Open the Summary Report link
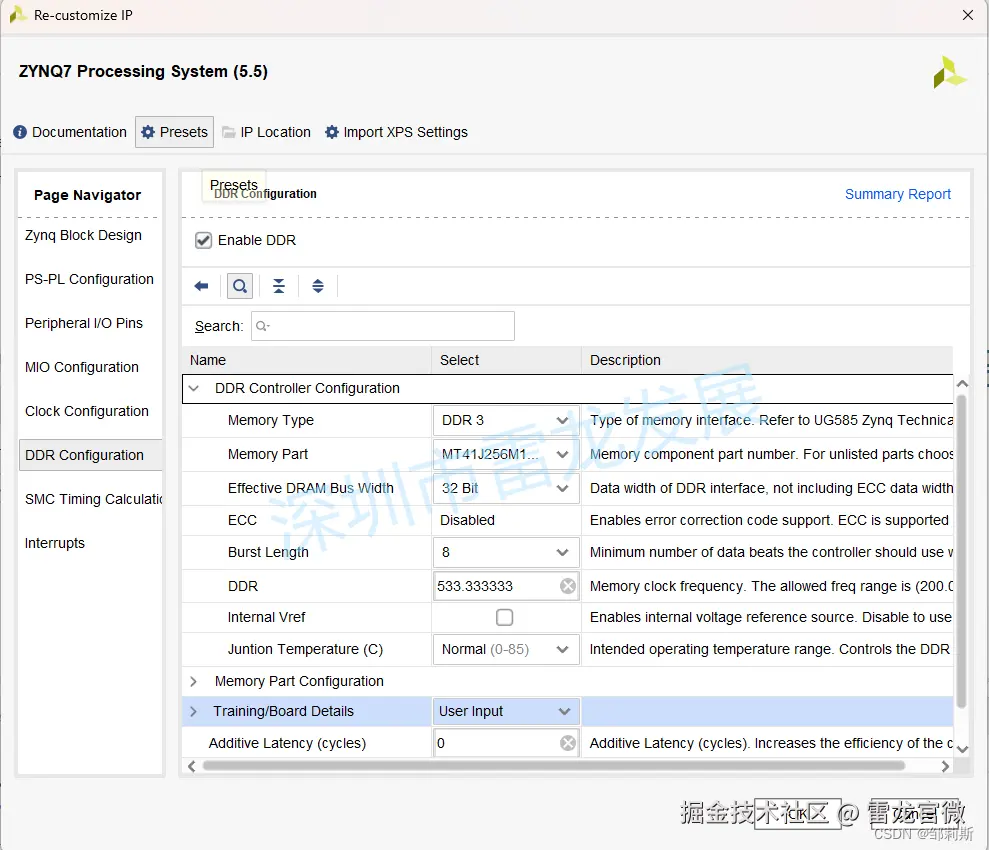 [898, 194]
